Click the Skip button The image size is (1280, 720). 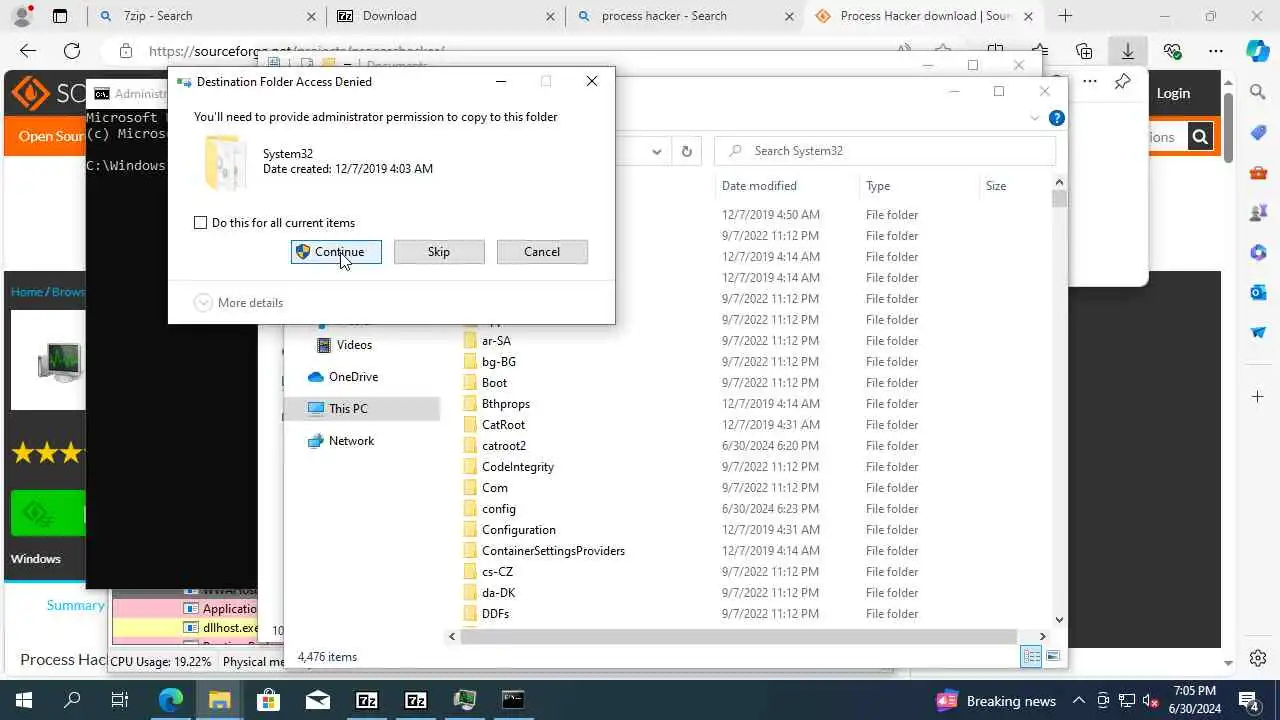click(x=439, y=252)
